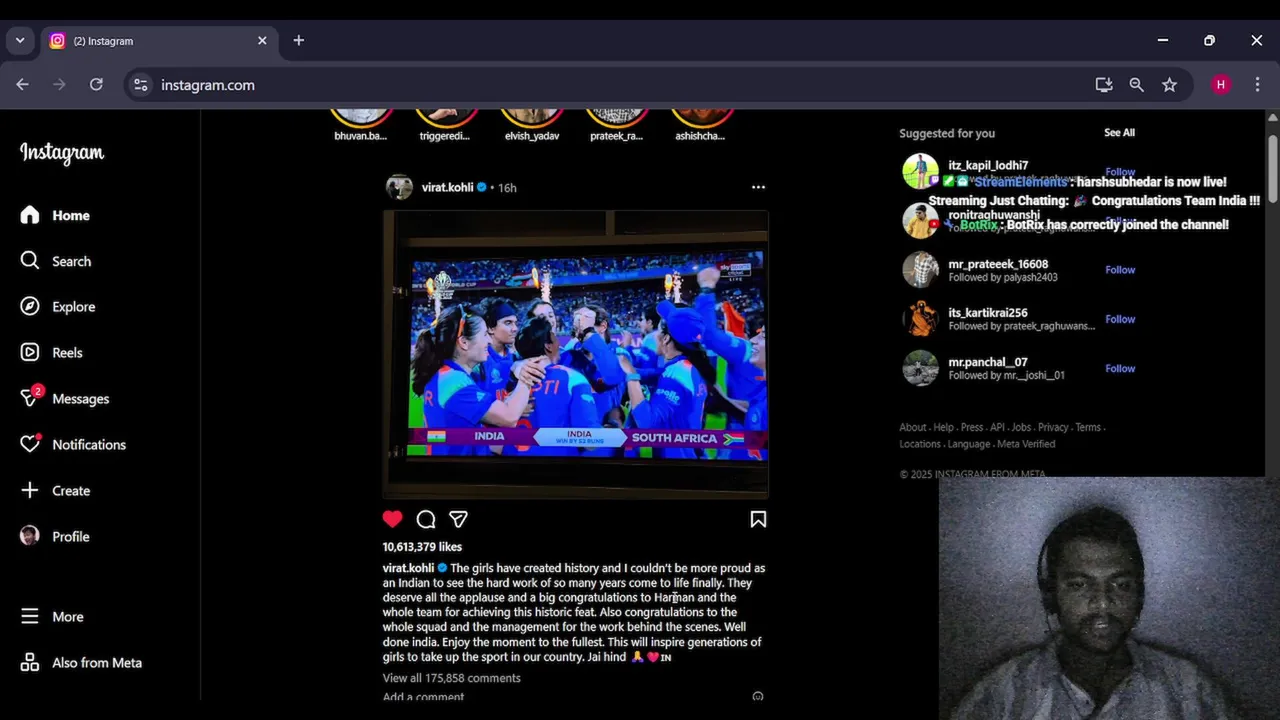Open the cricket post image
Screen dimensions: 1280x720
coord(575,354)
